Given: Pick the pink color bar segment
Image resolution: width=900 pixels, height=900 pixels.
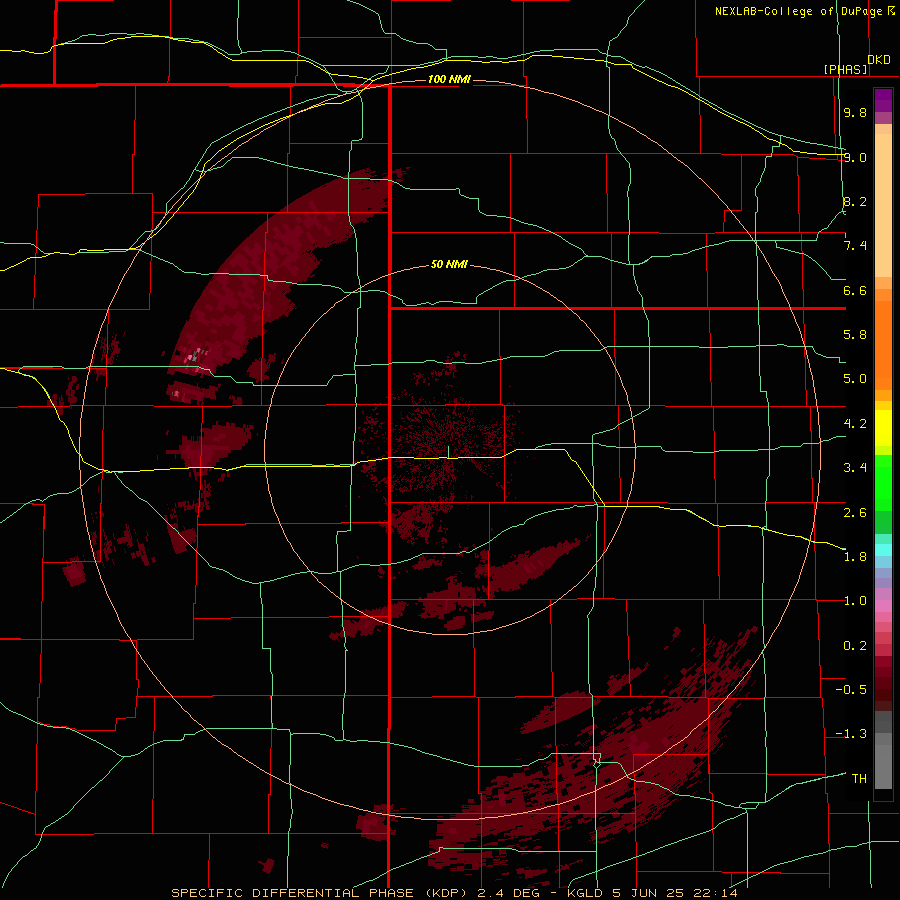Looking at the screenshot, I should tap(883, 606).
